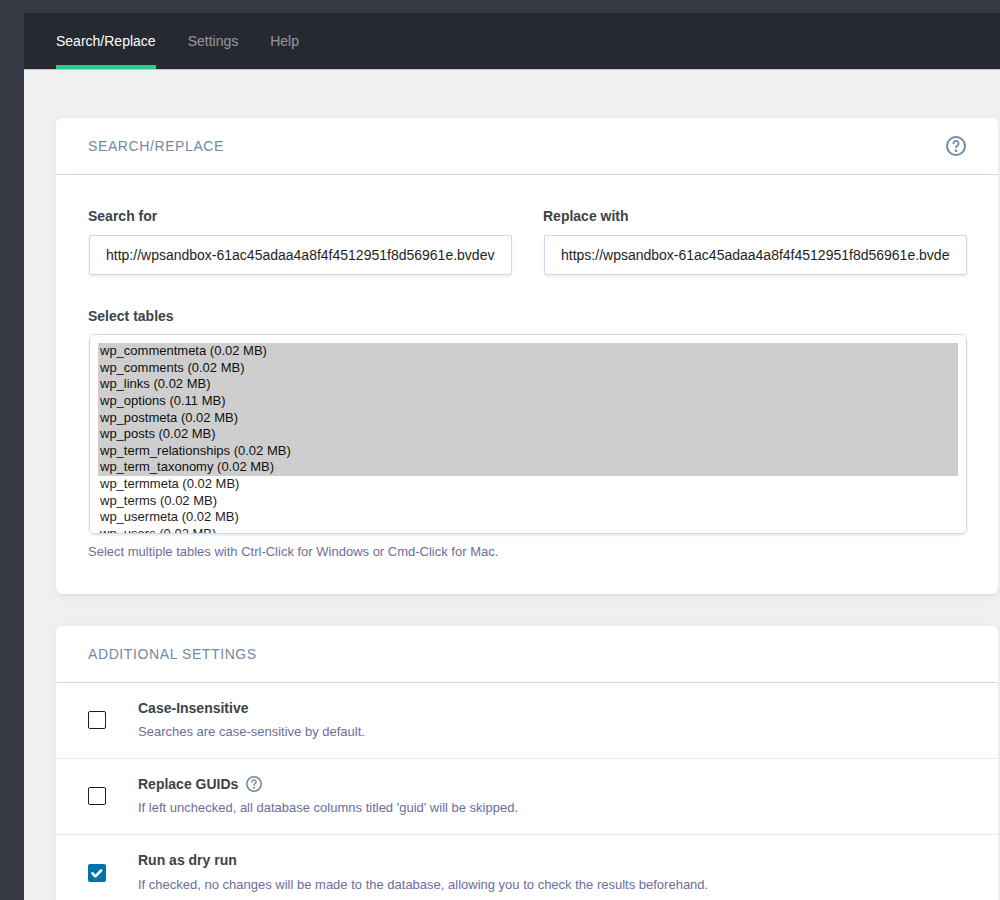Select wp_term_relationships (0.02 MB) table
Viewport: 1000px width, 900px height.
[x=528, y=450]
